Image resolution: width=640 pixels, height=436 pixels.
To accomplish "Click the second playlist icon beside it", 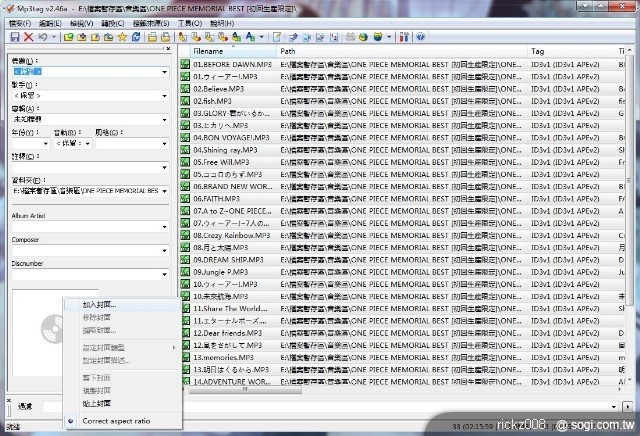I will pos(165,37).
